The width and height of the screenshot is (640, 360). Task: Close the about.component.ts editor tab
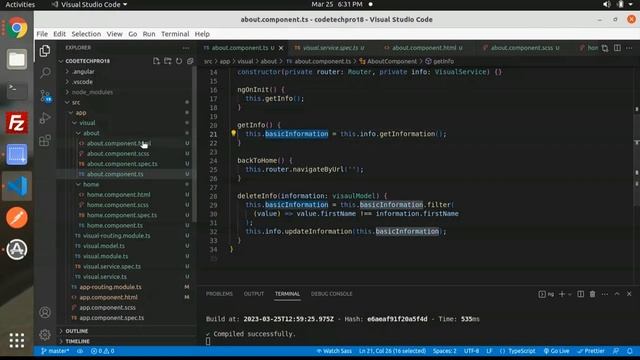click(281, 48)
